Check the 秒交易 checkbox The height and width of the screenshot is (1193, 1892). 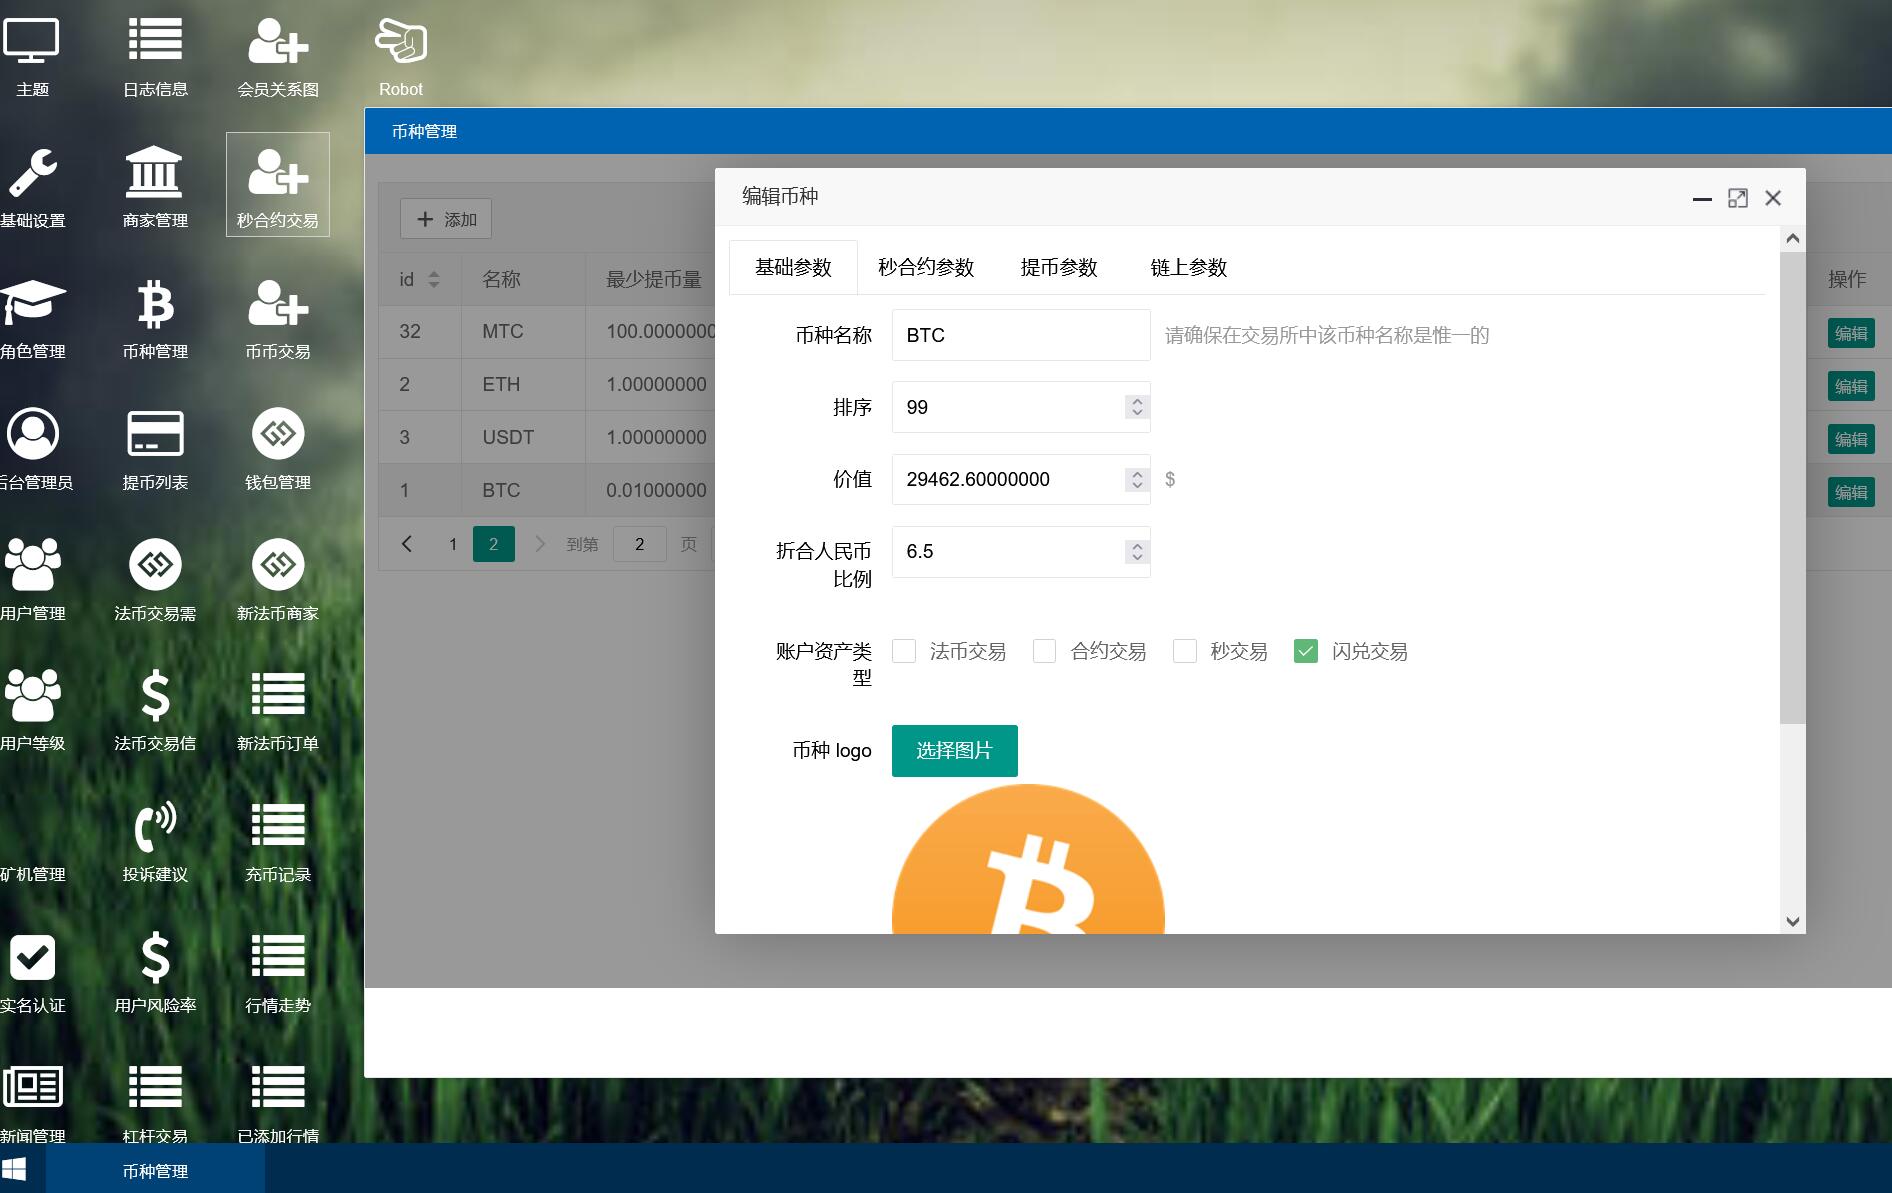pyautogui.click(x=1185, y=651)
